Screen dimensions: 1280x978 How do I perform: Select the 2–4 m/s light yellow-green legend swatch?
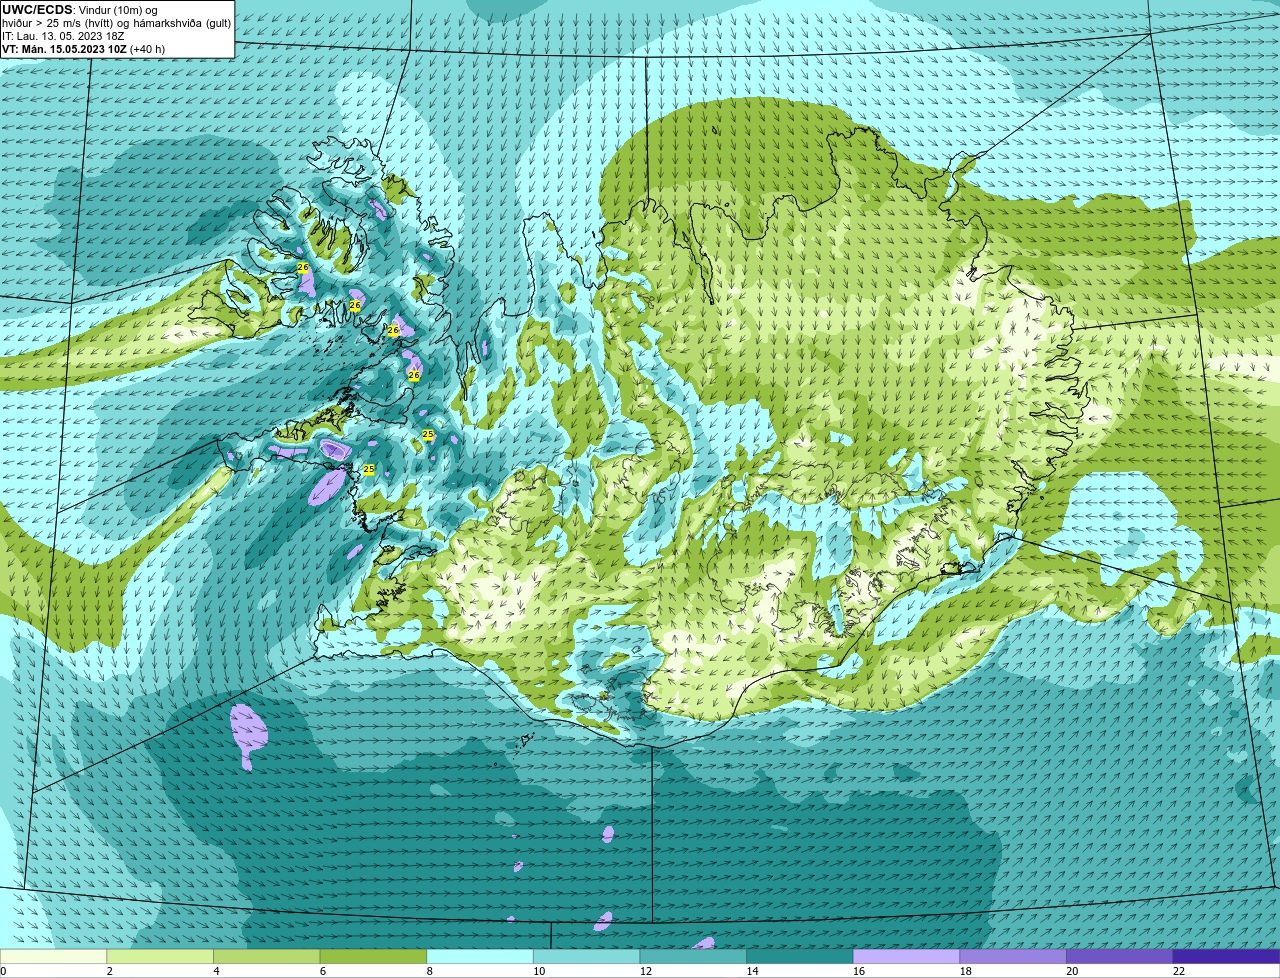160,957
